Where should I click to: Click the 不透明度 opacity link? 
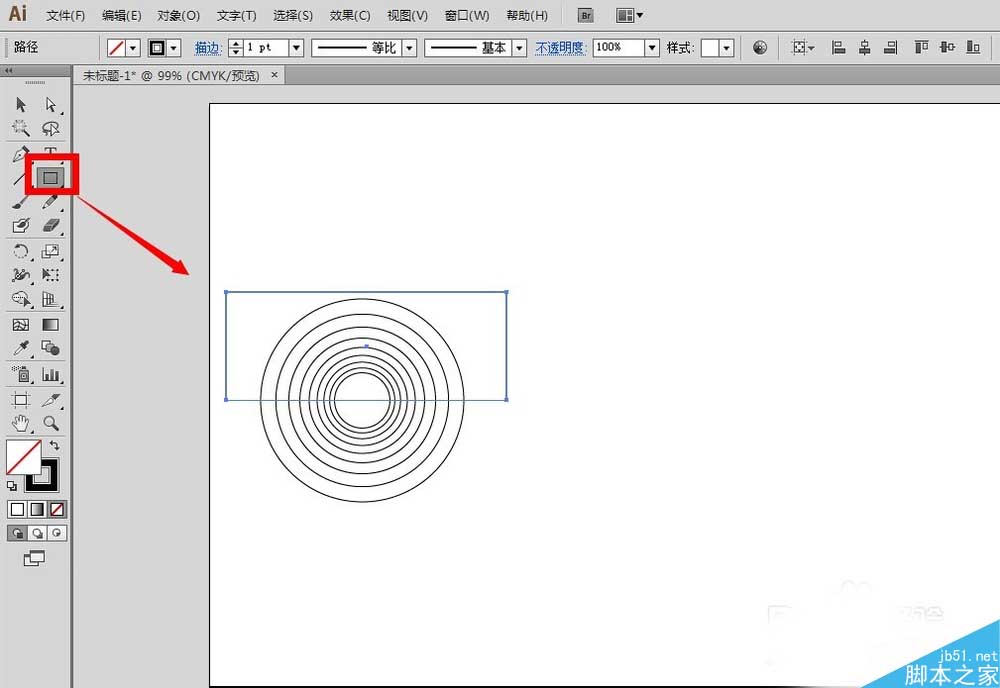coord(562,48)
